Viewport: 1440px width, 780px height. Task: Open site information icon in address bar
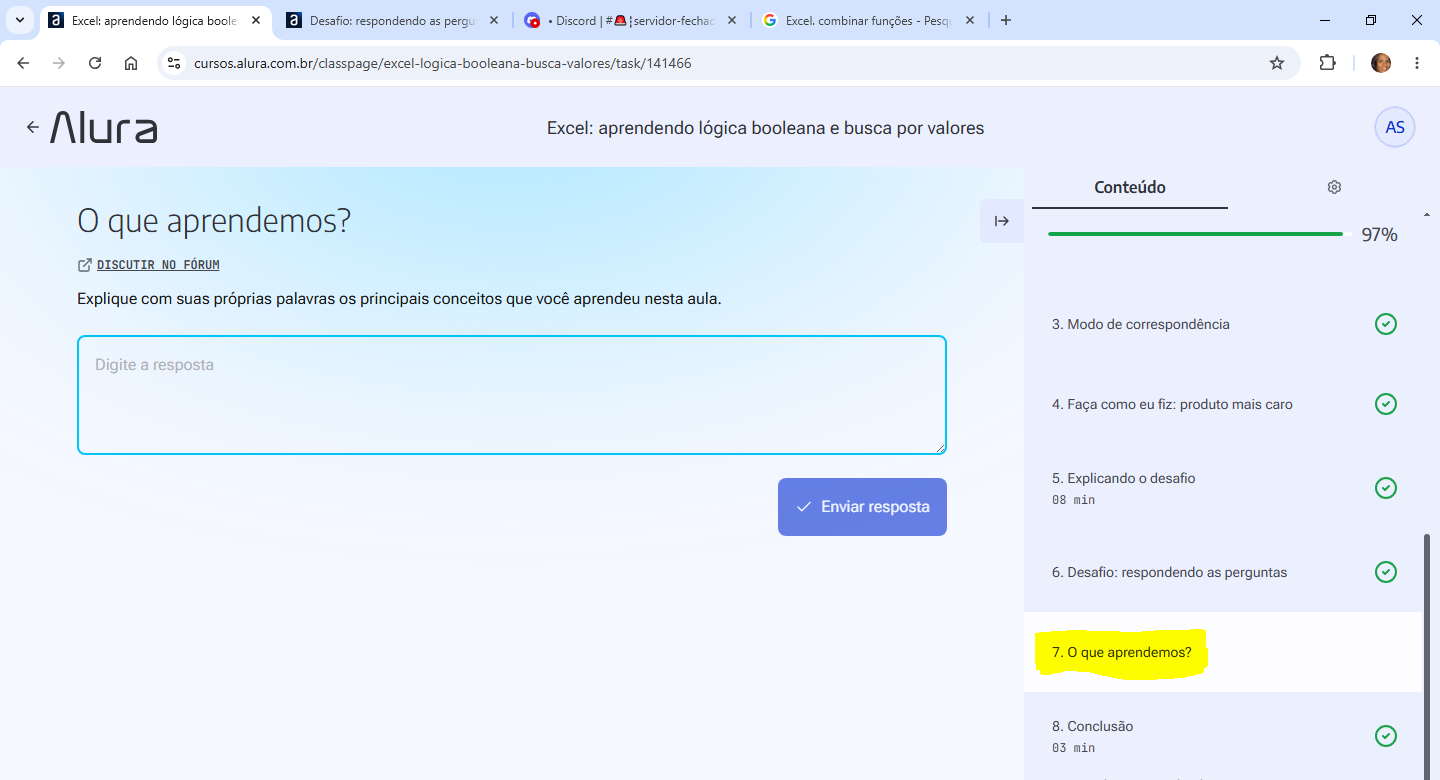[174, 63]
